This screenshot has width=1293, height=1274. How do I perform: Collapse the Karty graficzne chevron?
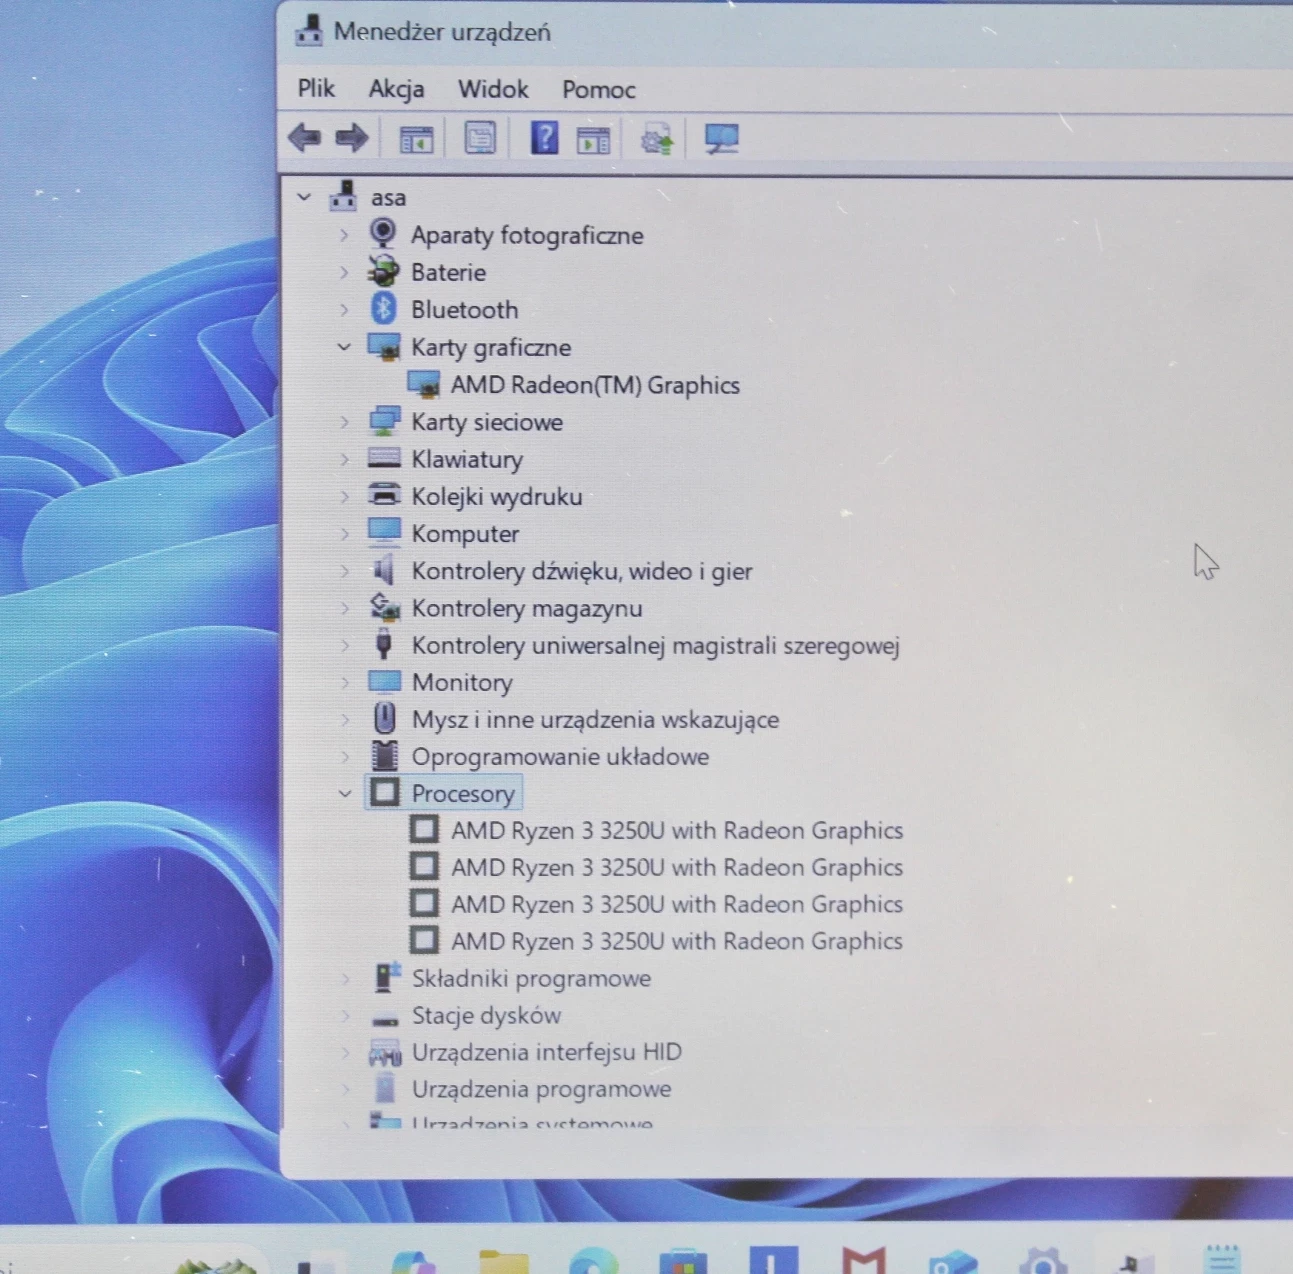344,347
